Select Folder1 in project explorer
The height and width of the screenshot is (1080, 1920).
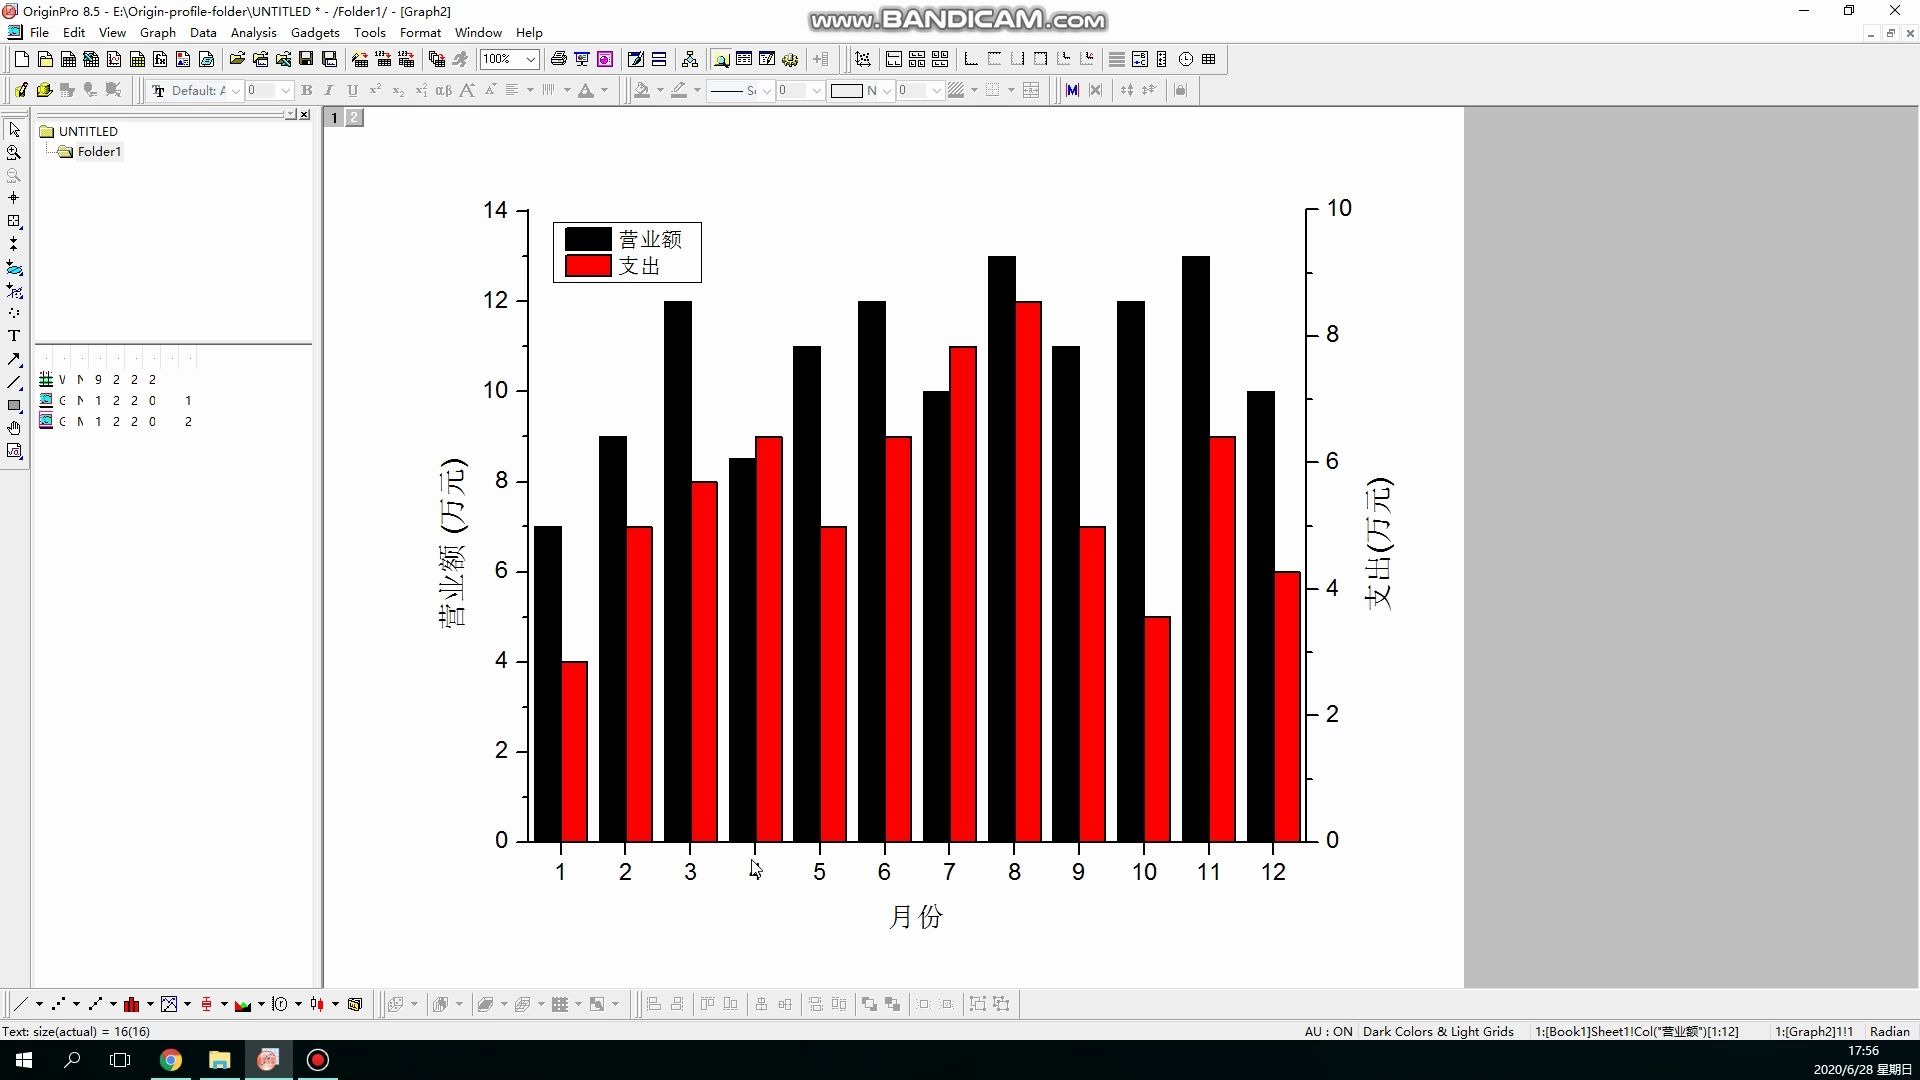tap(99, 152)
